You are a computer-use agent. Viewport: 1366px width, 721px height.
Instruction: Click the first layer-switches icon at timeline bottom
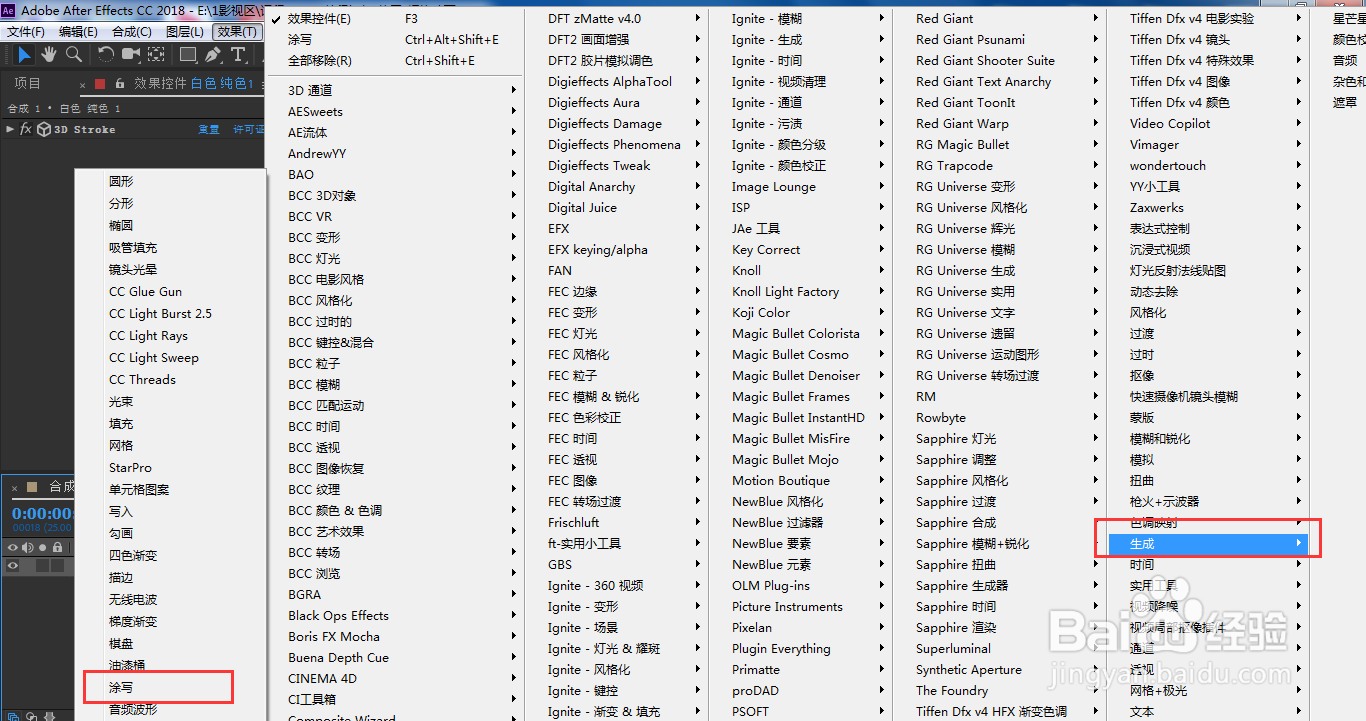(13, 716)
